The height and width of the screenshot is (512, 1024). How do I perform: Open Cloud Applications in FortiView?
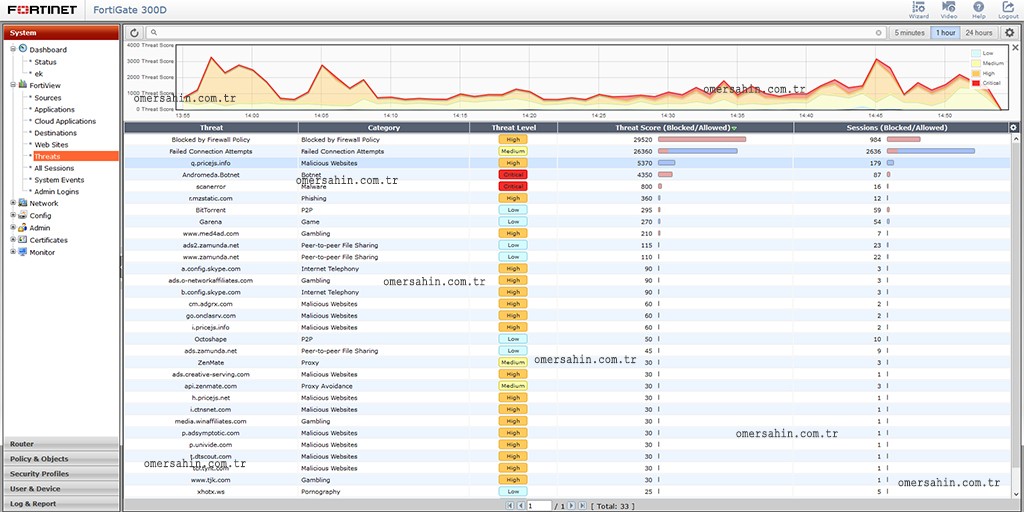point(65,121)
